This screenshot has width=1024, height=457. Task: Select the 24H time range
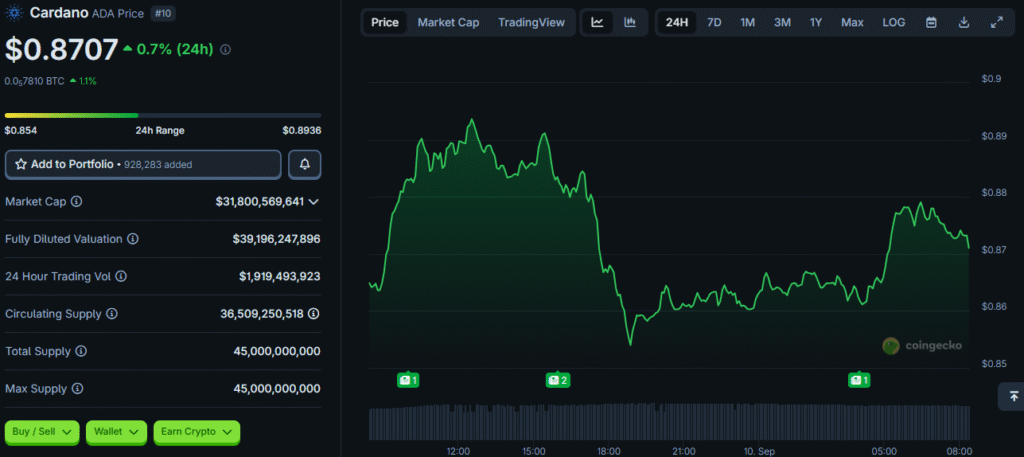677,22
